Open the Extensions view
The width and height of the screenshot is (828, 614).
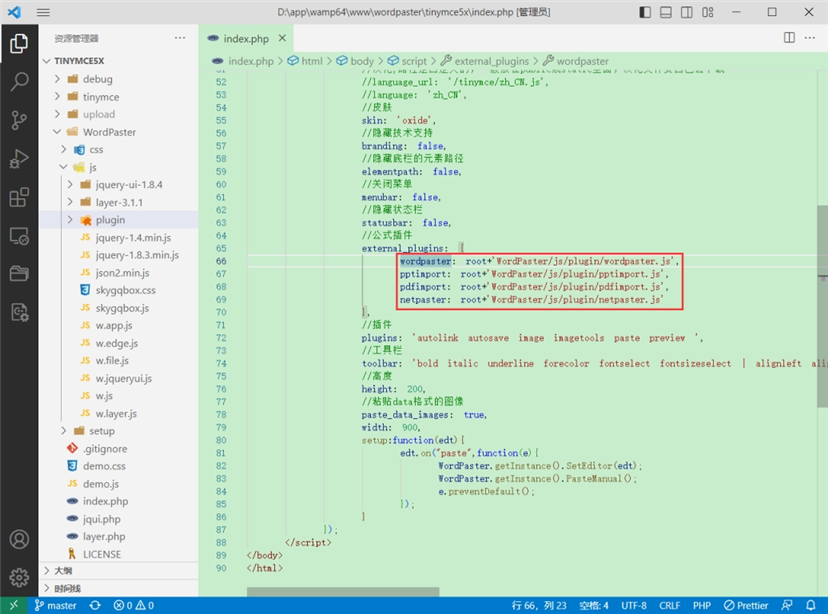click(19, 197)
